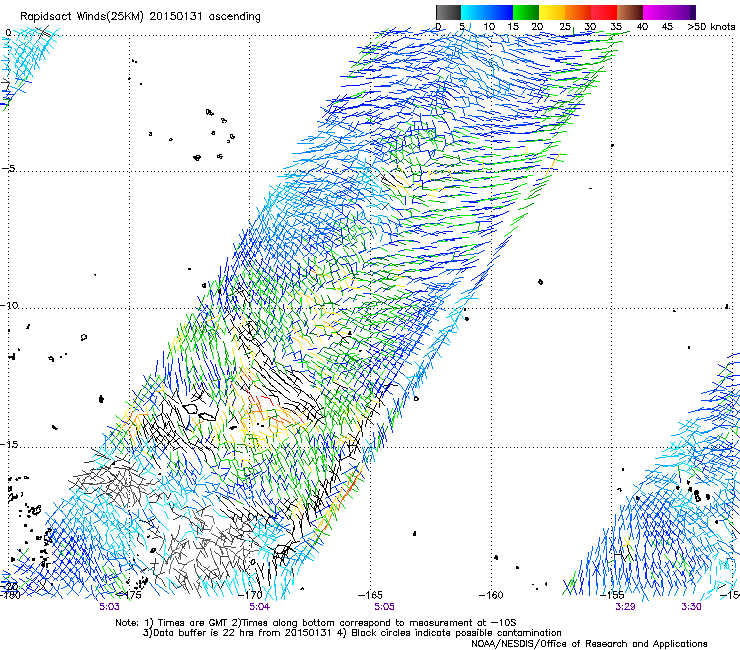This screenshot has width=740, height=650.
Task: Click the purple time label '3:29'
Action: (625, 607)
